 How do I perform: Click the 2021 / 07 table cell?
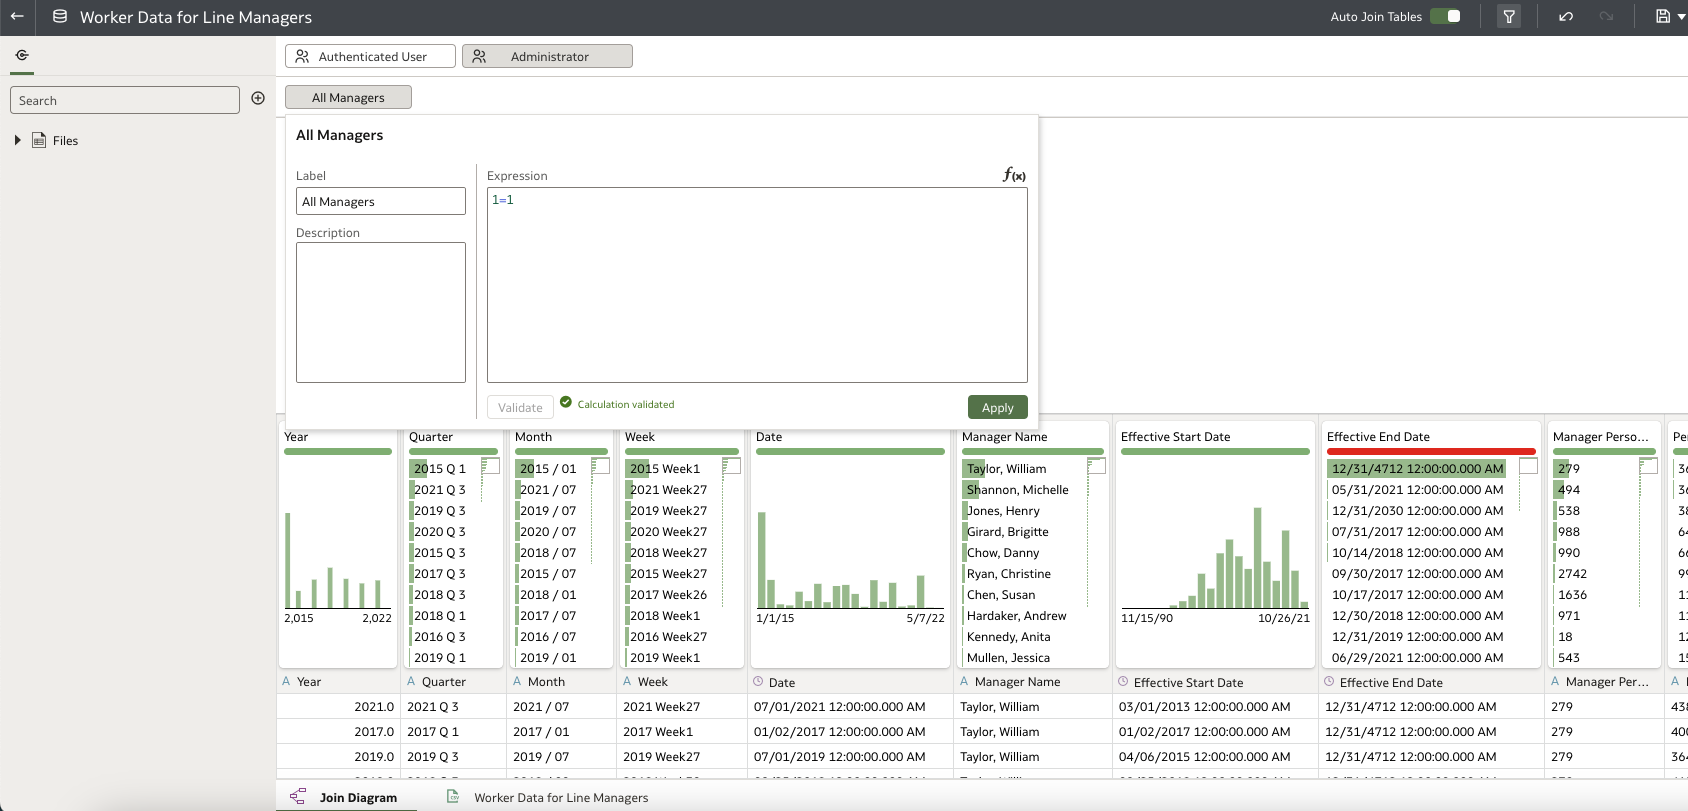pos(561,706)
